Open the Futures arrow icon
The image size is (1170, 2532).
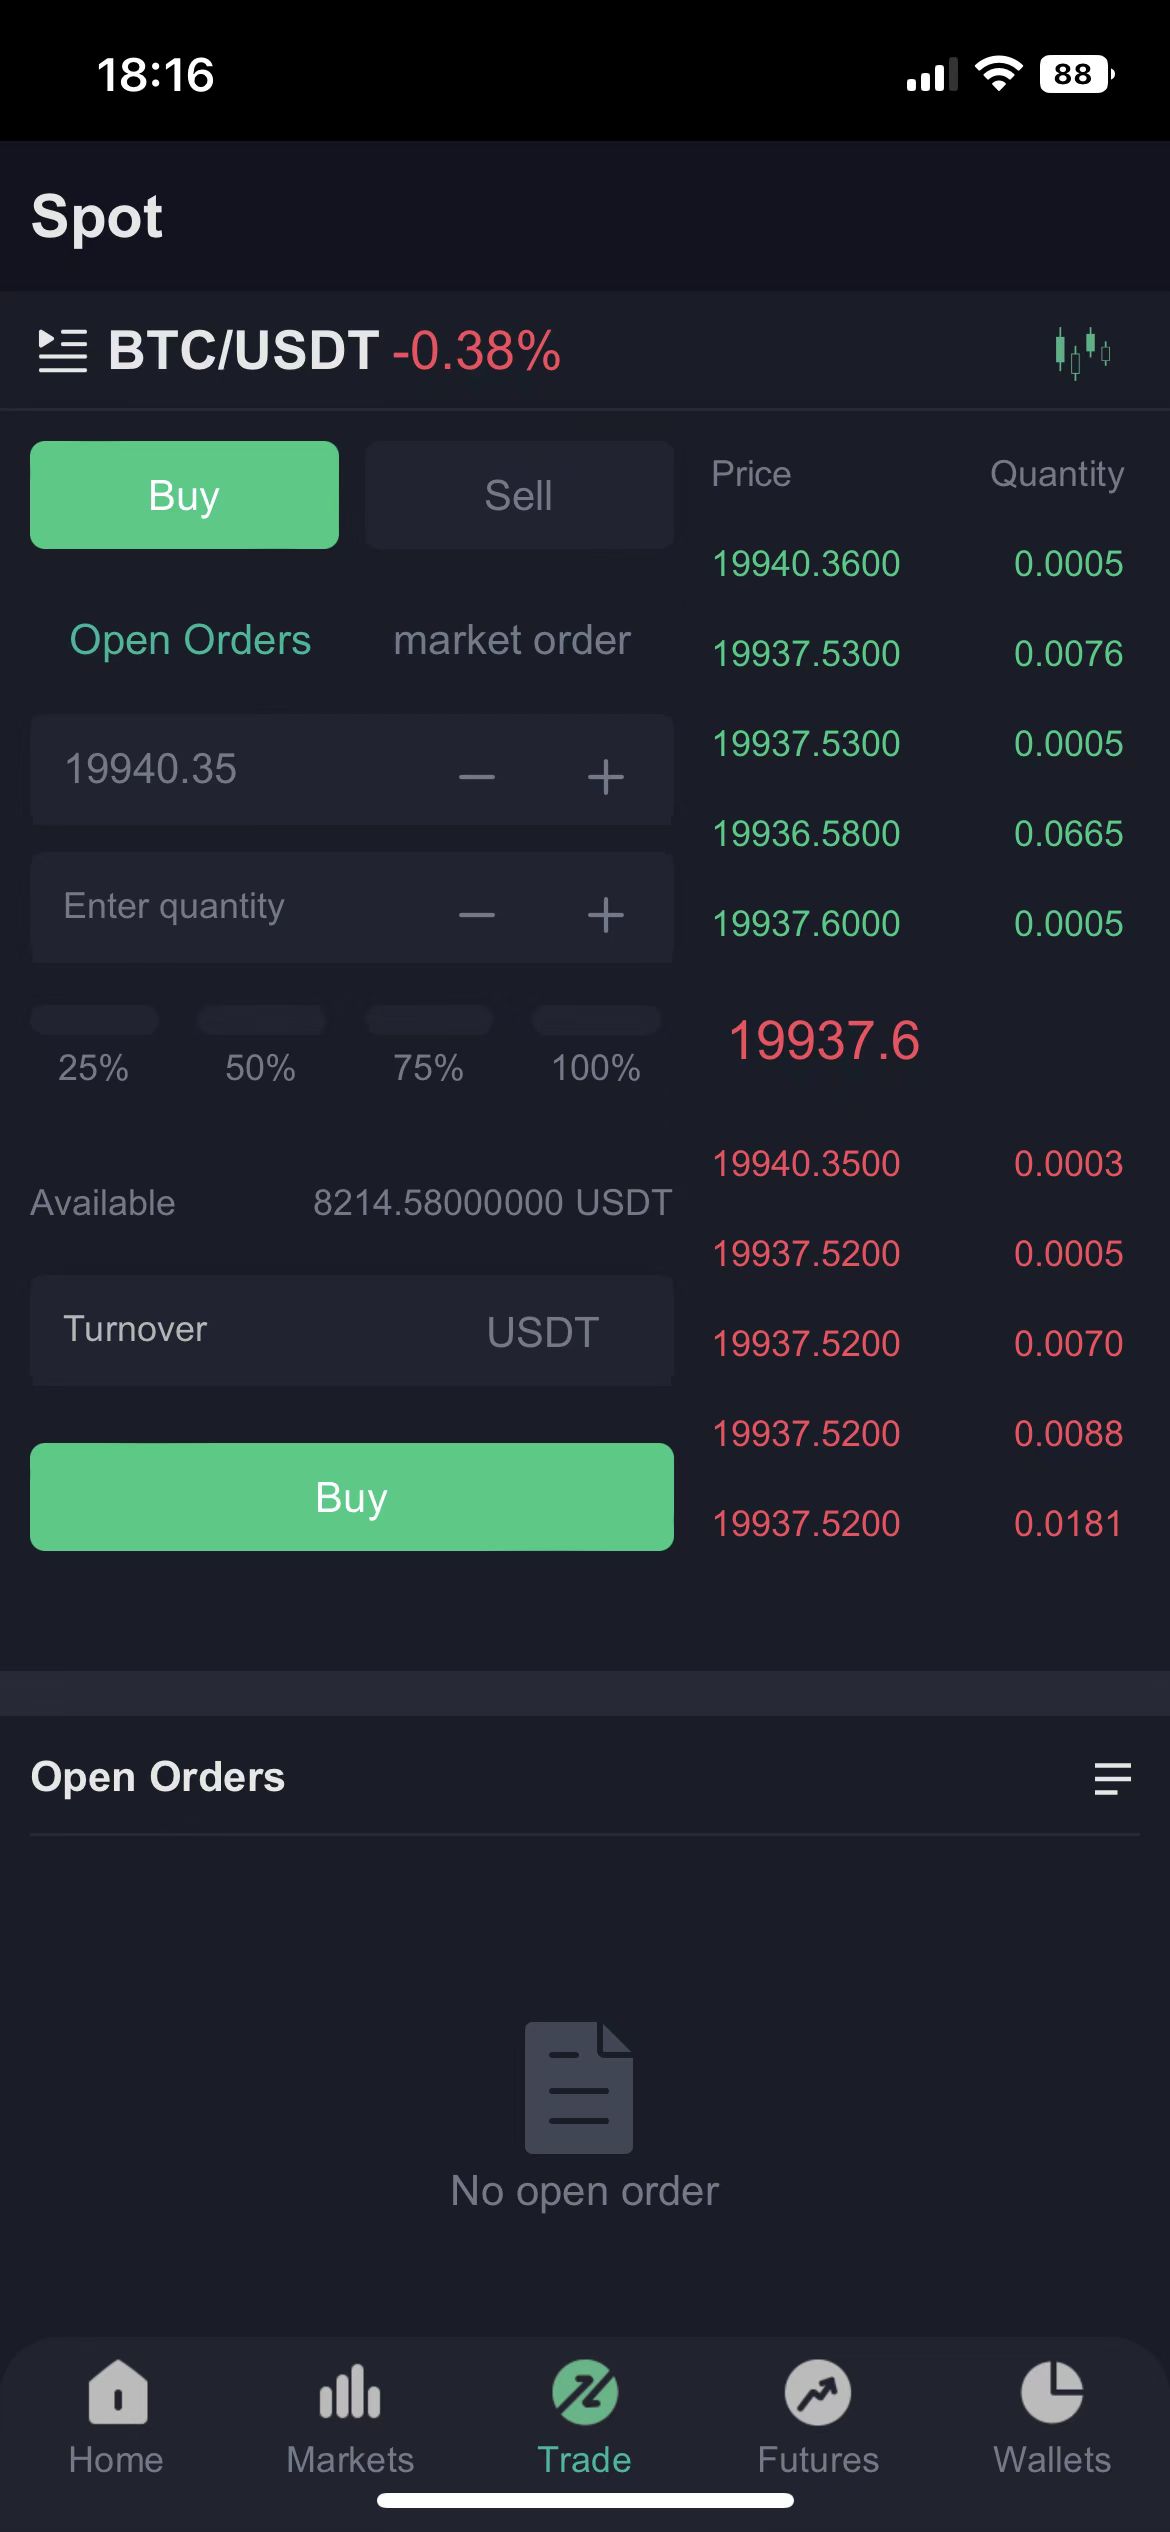[x=818, y=2393]
